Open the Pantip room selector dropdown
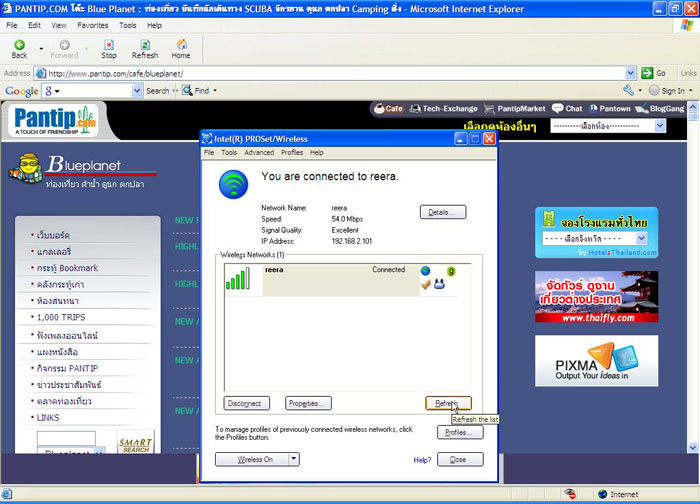The image size is (700, 504). click(608, 126)
